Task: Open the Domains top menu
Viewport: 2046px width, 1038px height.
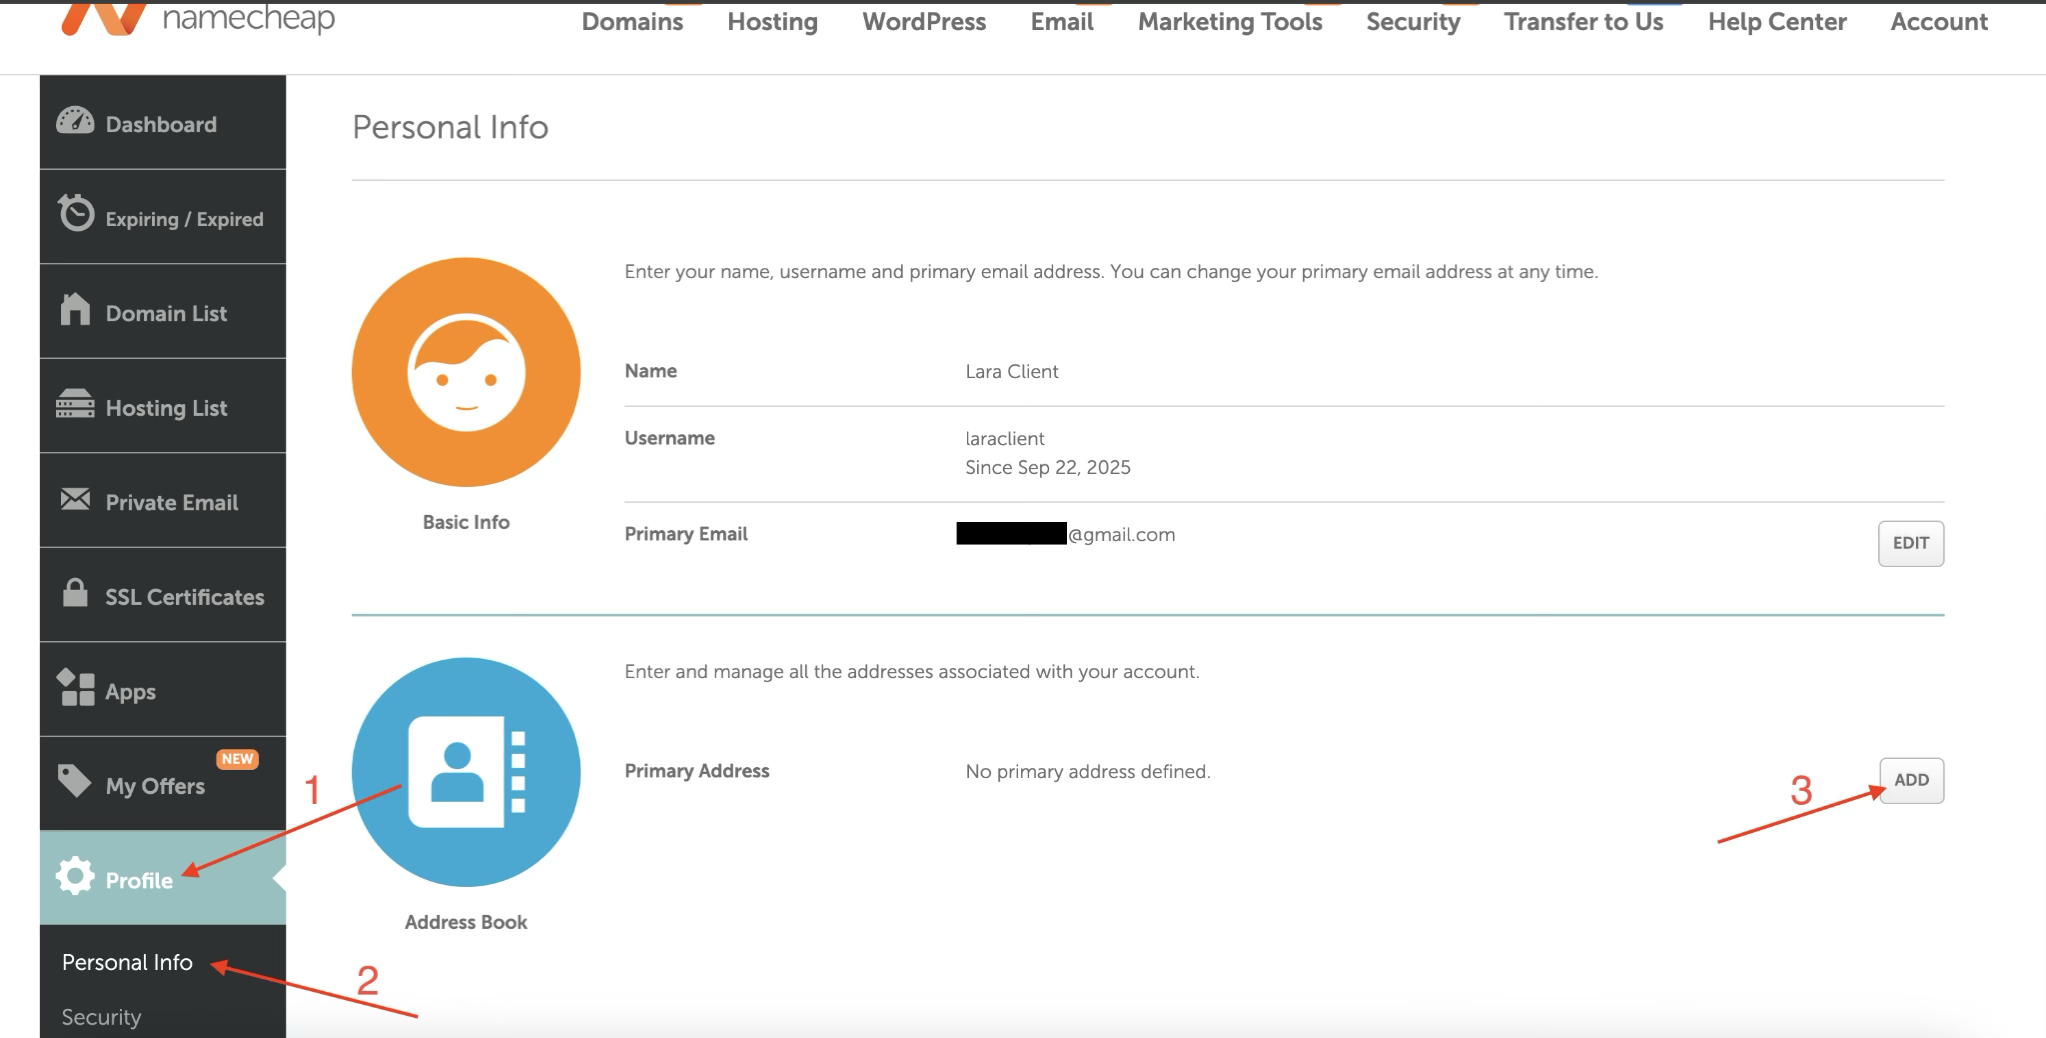Action: pyautogui.click(x=632, y=22)
